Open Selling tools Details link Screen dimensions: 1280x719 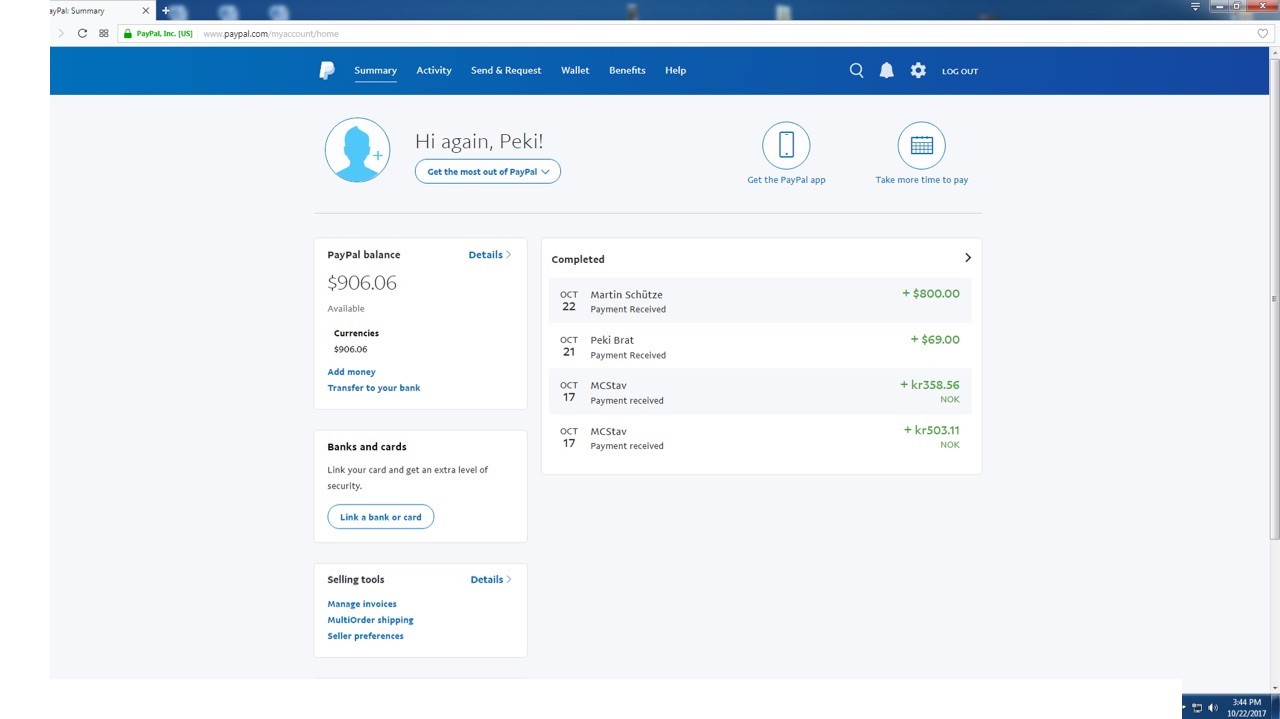[490, 579]
